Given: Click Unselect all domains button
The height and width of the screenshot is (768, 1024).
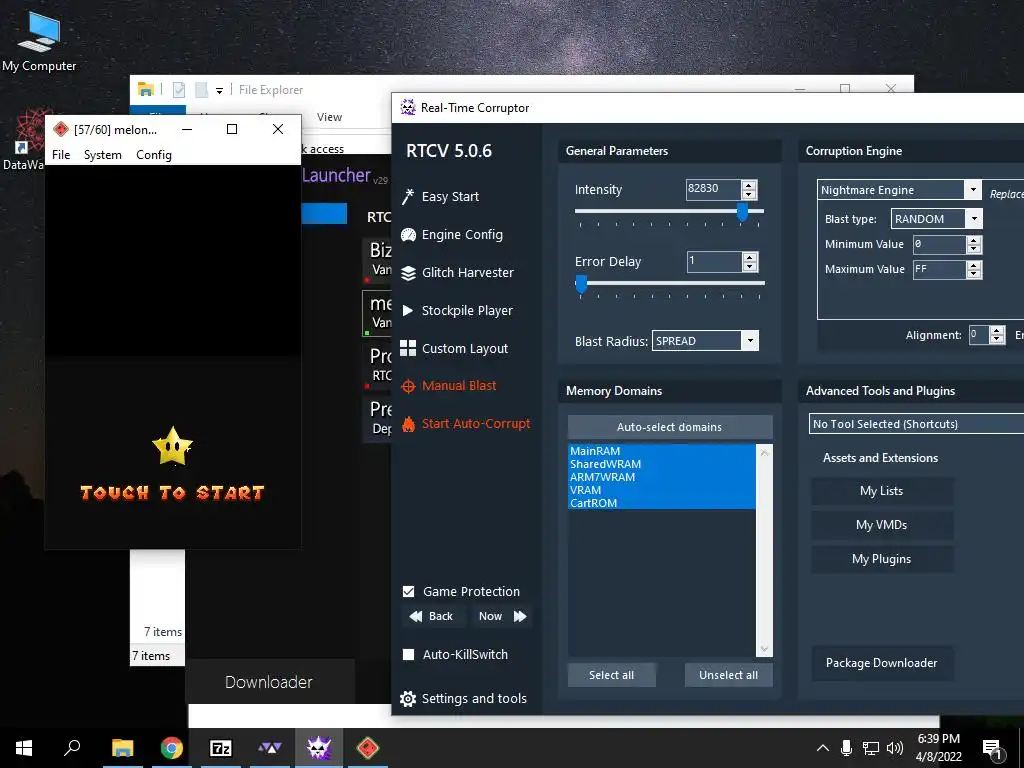Looking at the screenshot, I should (x=728, y=675).
